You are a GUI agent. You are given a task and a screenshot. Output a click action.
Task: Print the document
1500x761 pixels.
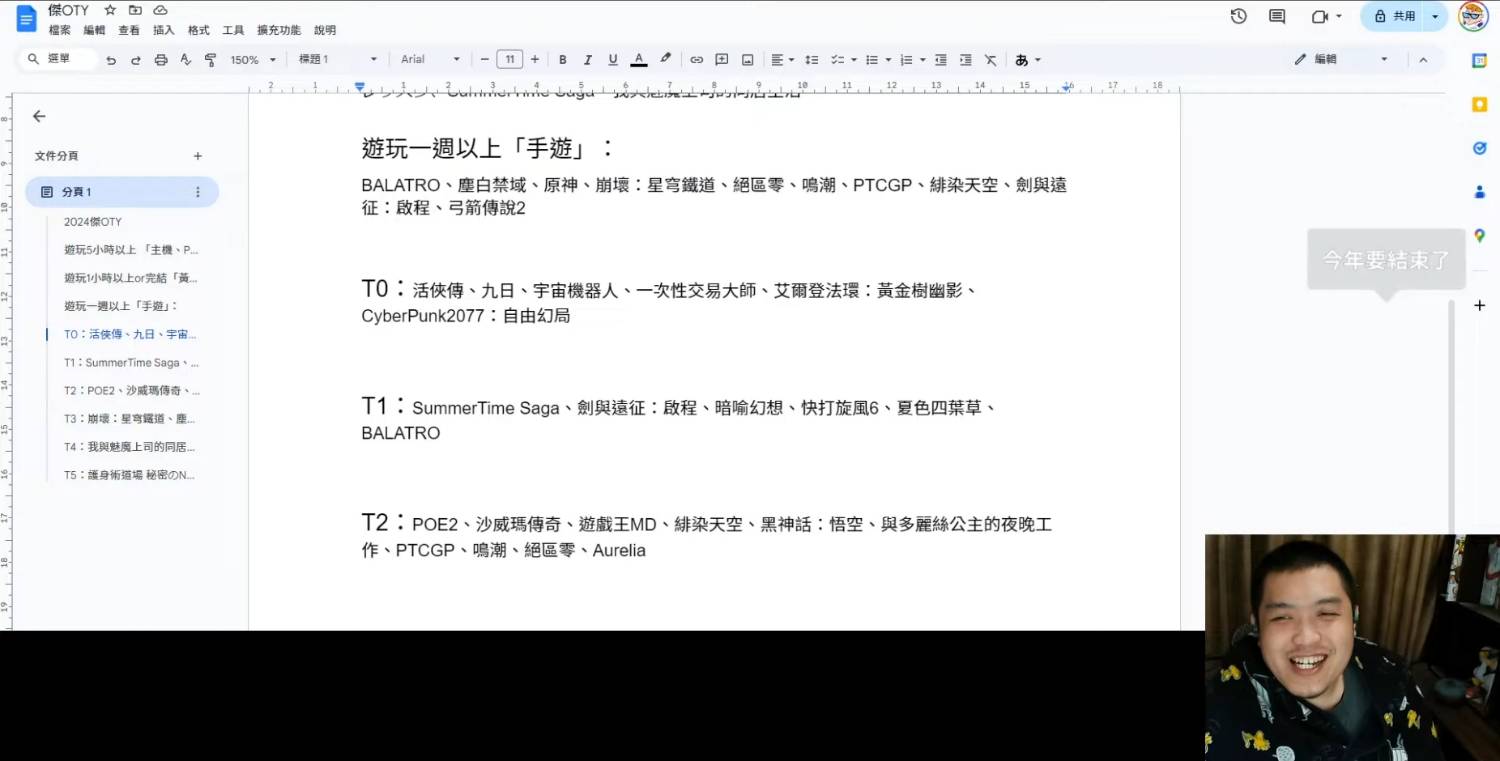[x=160, y=59]
